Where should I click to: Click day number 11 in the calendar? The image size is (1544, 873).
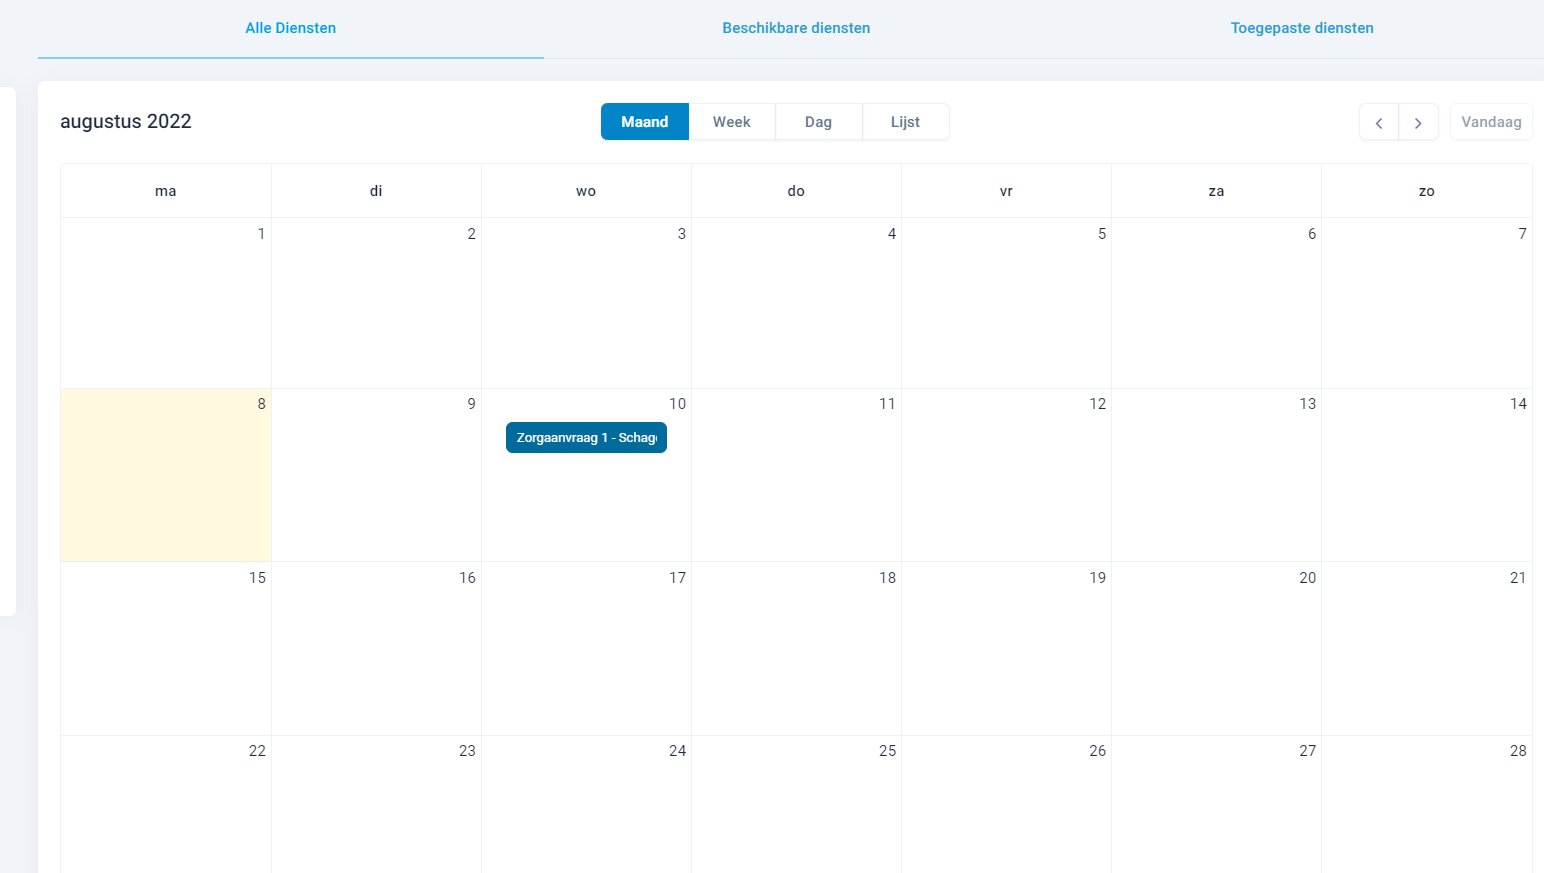pyautogui.click(x=887, y=404)
